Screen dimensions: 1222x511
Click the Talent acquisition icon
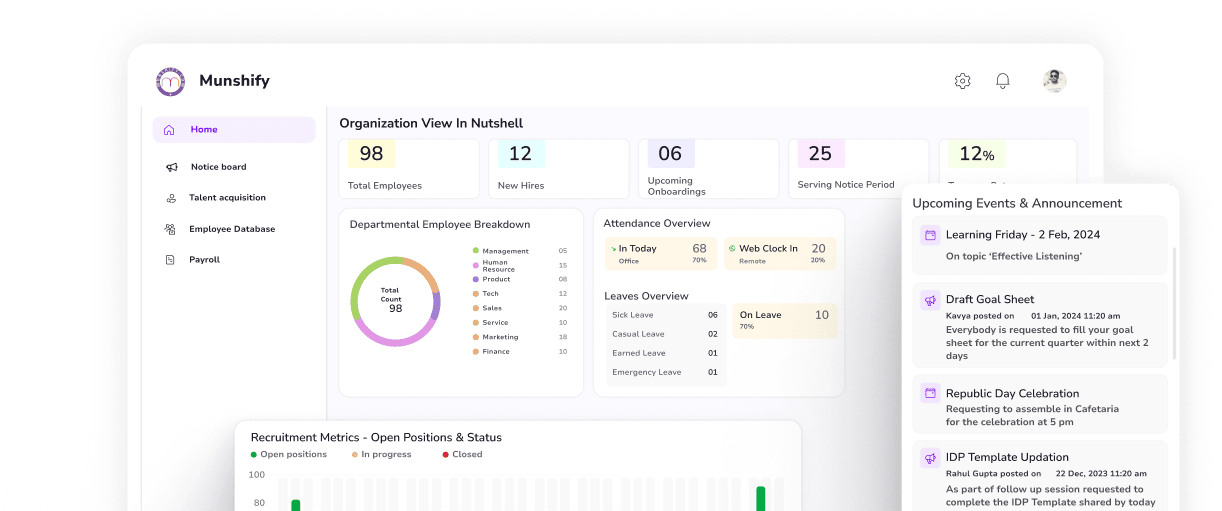coord(171,198)
